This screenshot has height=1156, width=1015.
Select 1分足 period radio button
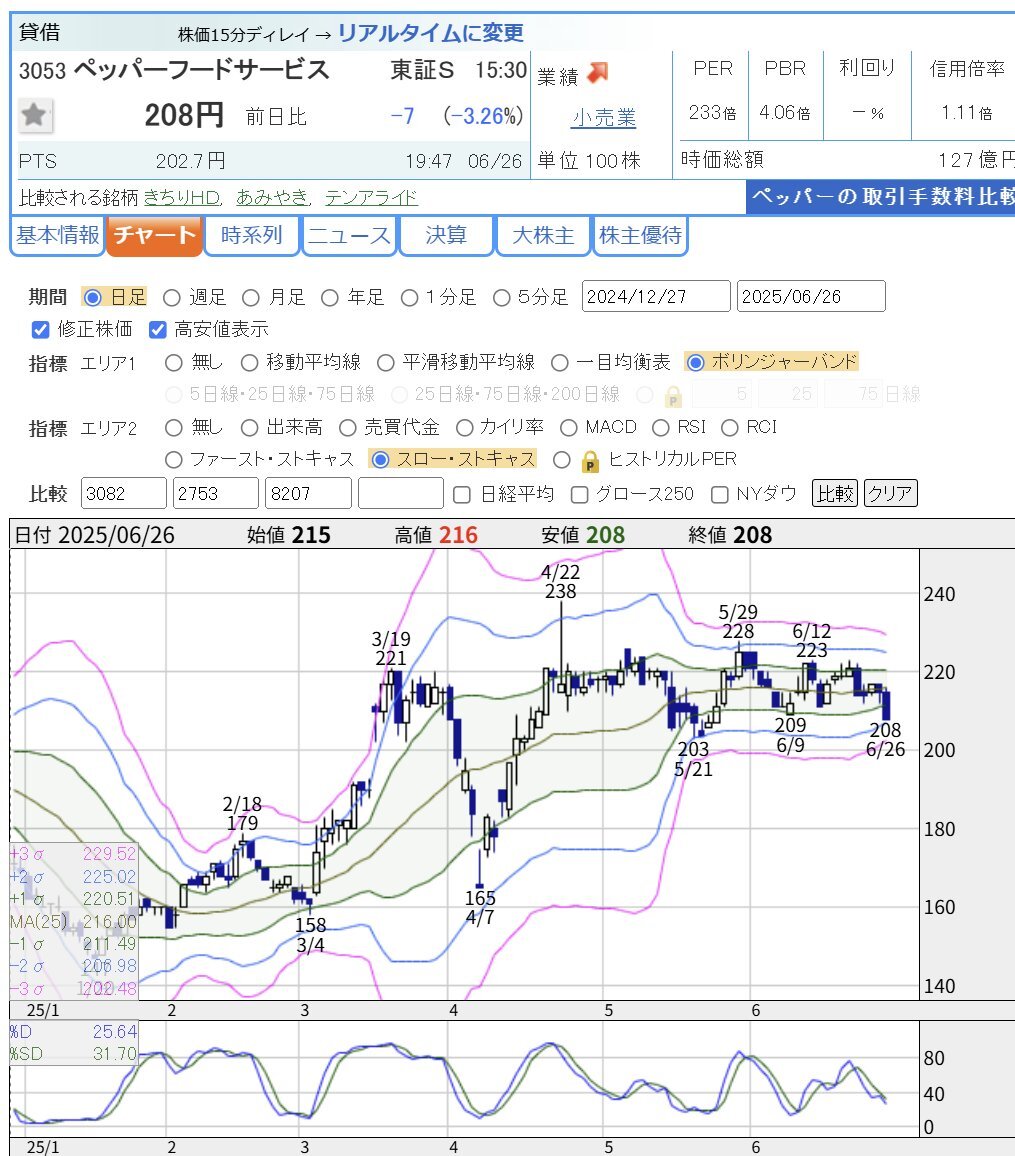point(409,298)
